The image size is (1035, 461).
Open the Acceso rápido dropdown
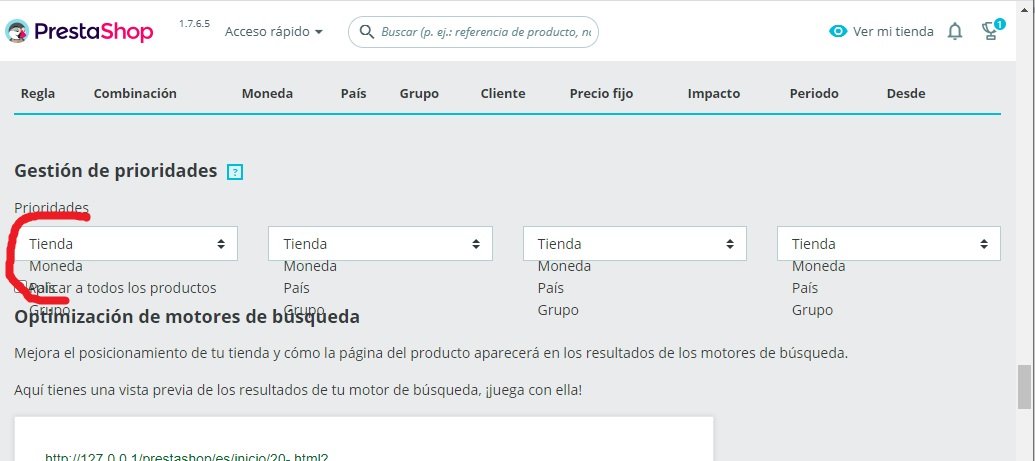click(274, 32)
